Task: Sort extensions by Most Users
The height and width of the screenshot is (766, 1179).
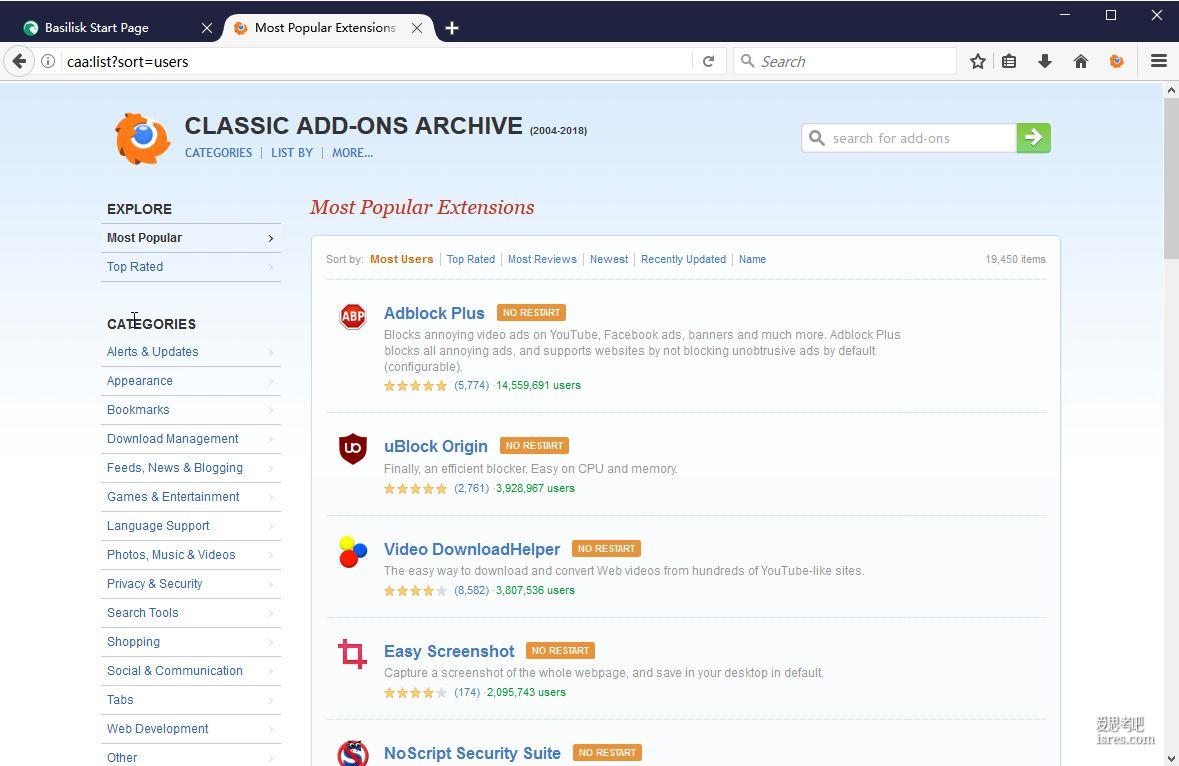Action: [x=402, y=259]
